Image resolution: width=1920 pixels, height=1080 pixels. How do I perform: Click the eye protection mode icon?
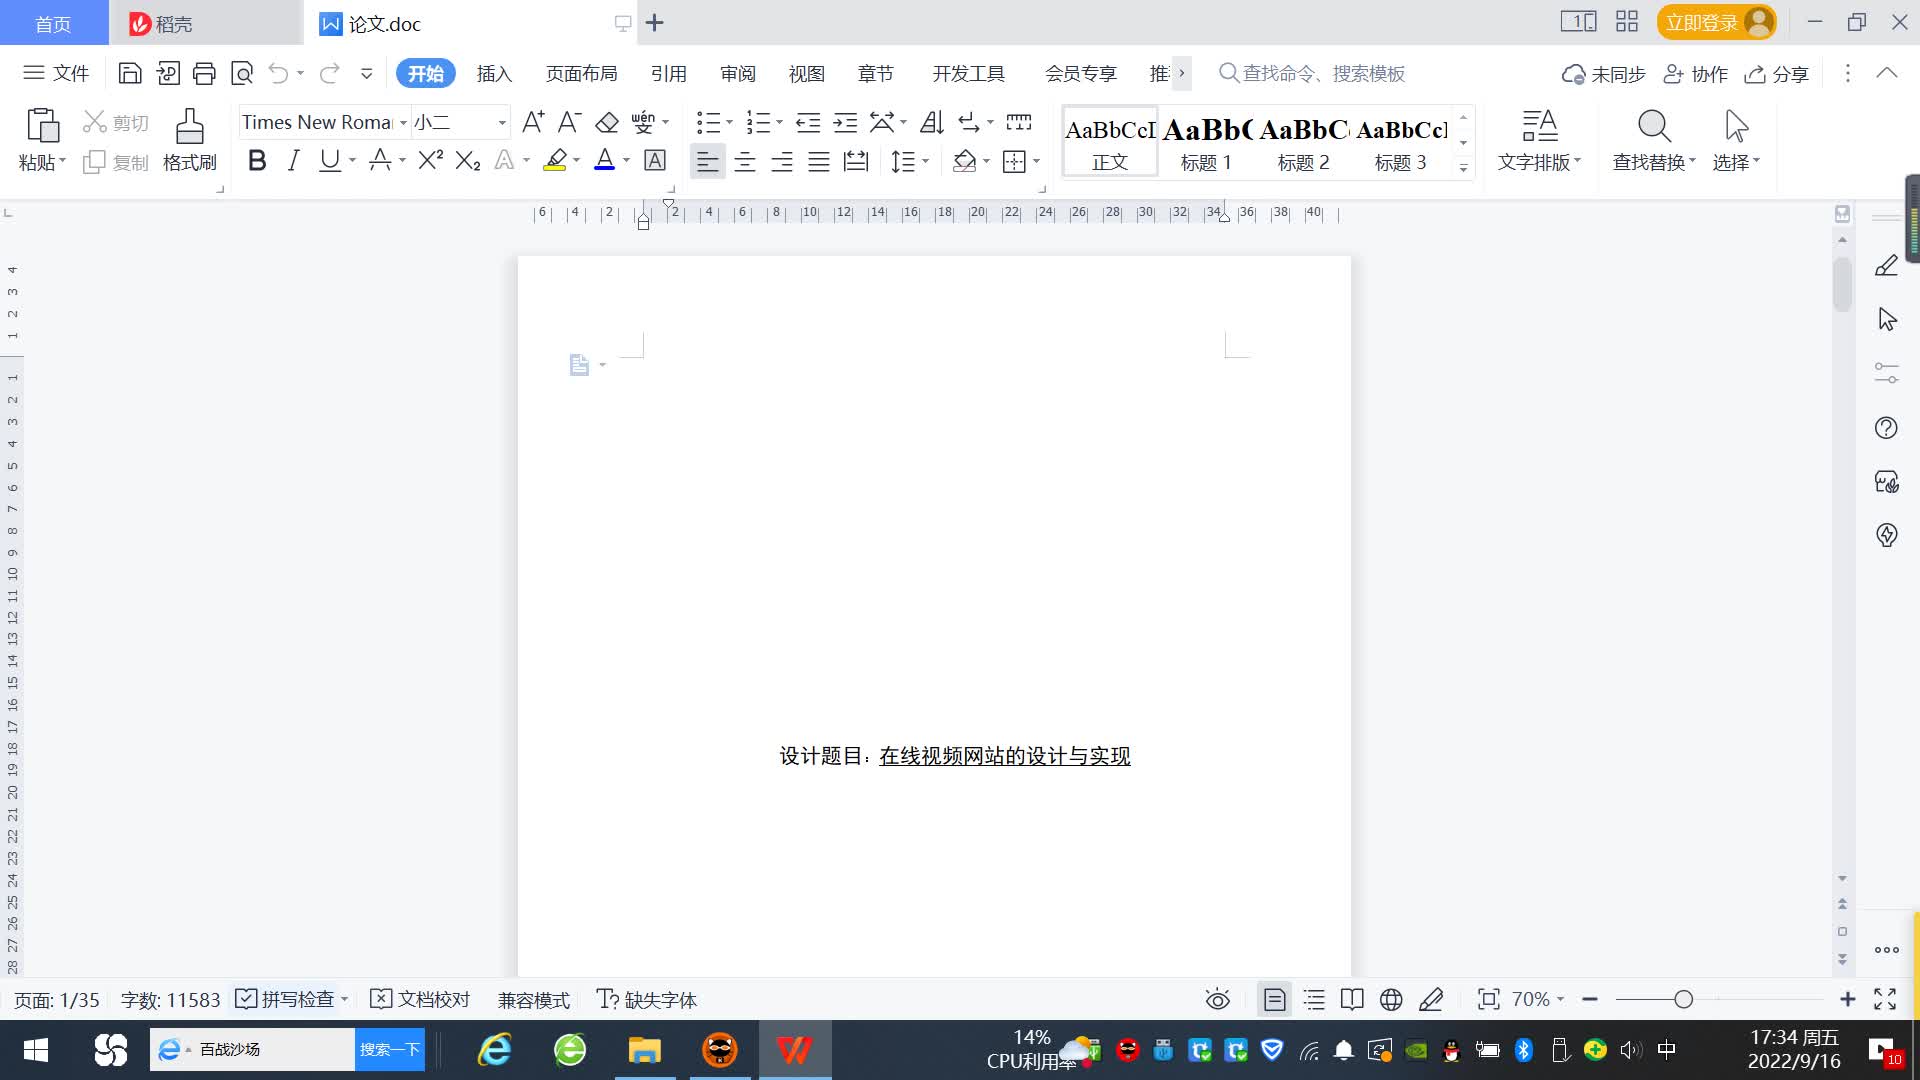(1217, 999)
